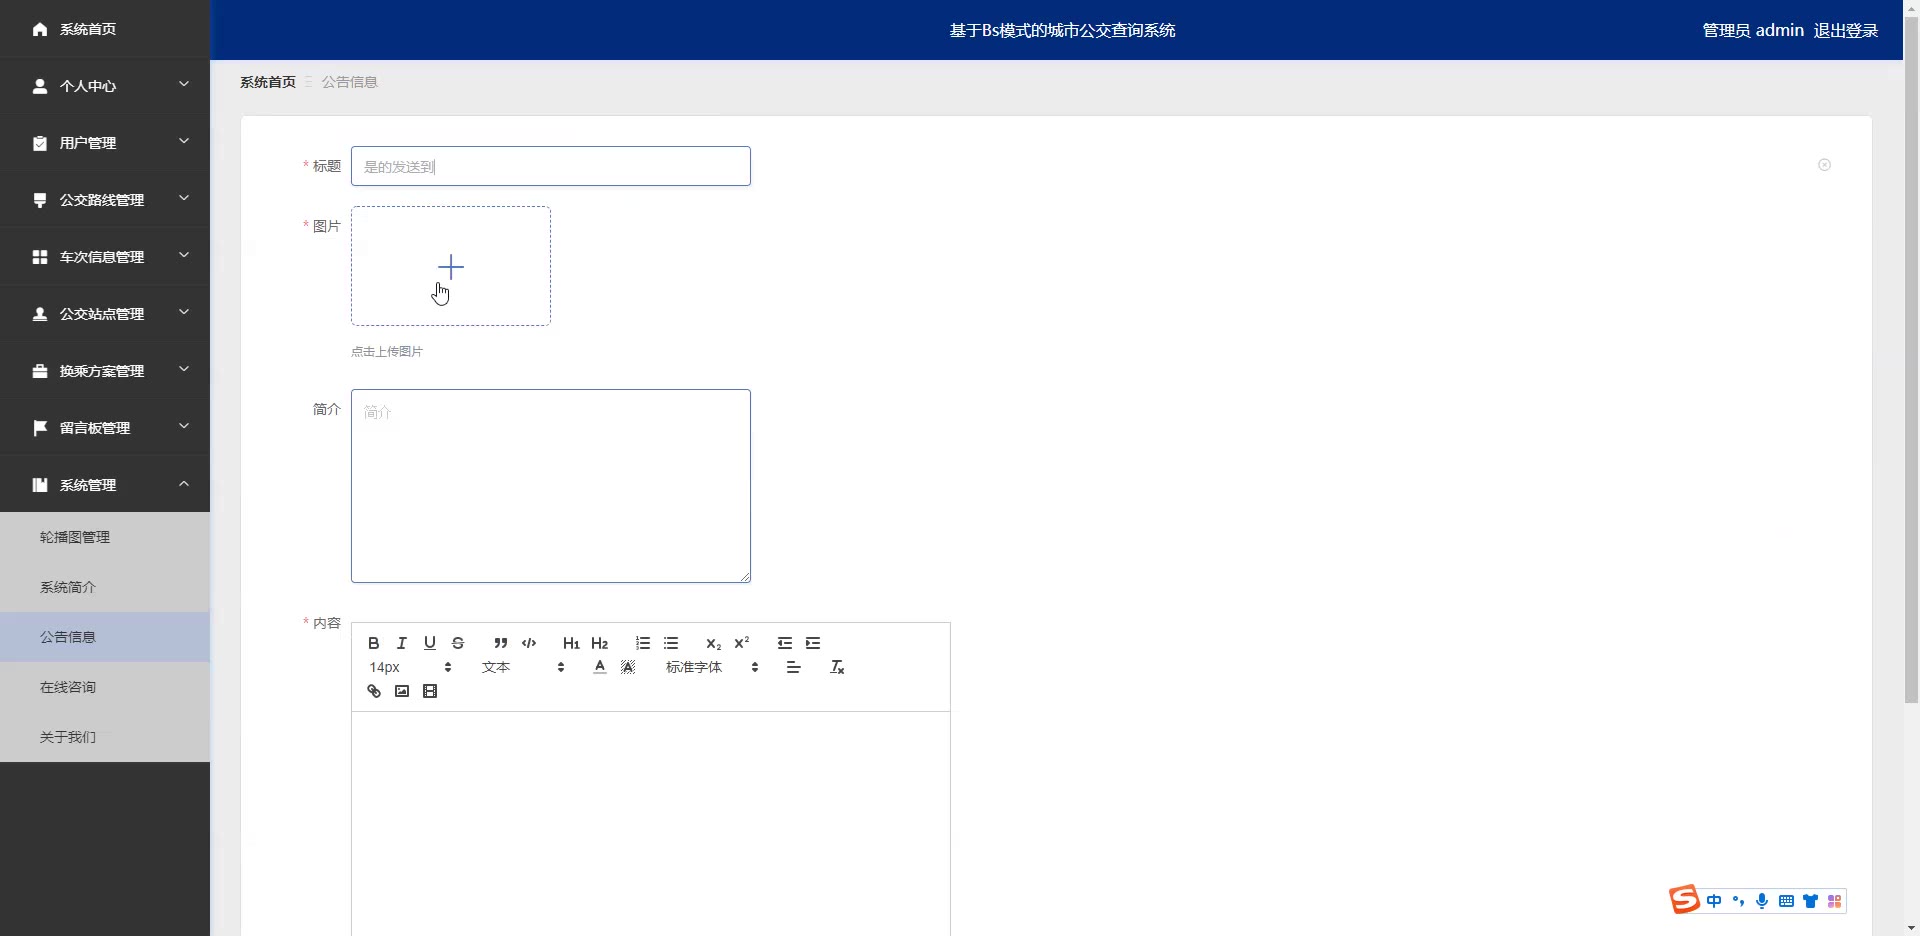Toggle underline formatting in editor toolbar

(x=429, y=643)
